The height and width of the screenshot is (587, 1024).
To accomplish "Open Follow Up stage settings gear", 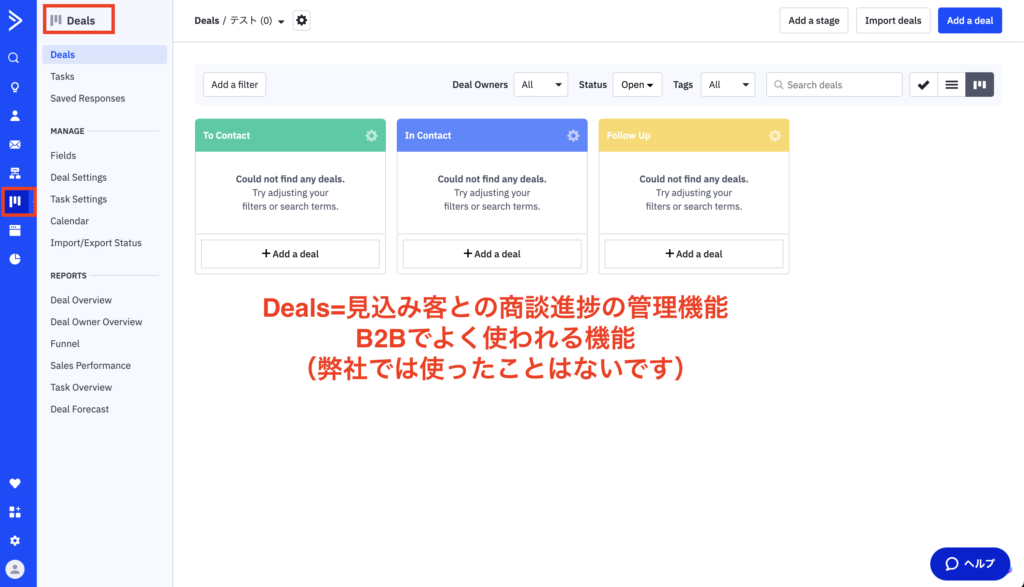I will 775,135.
